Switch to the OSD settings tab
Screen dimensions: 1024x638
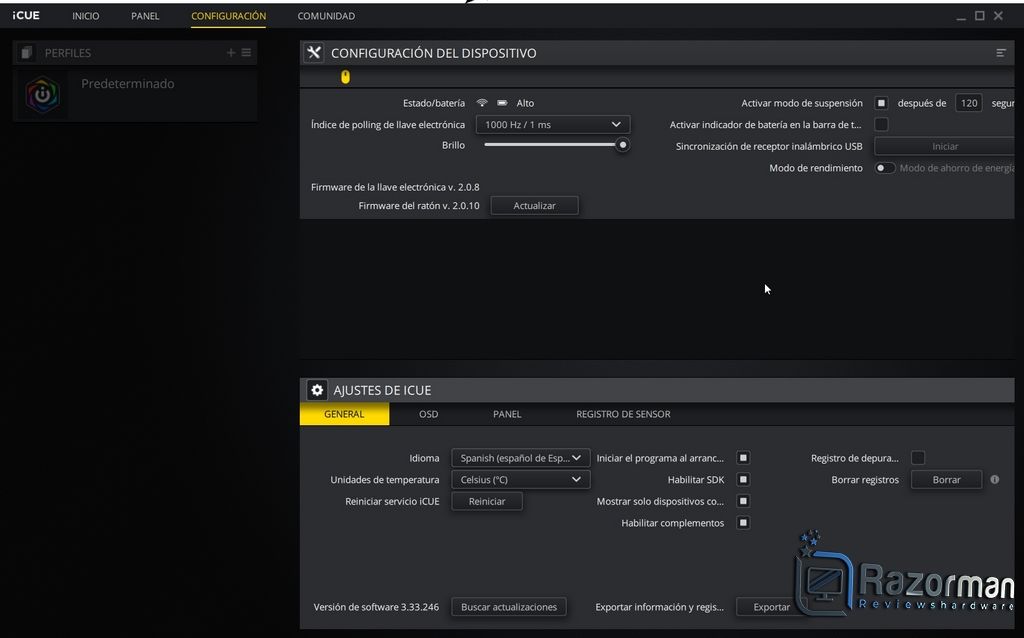click(428, 414)
